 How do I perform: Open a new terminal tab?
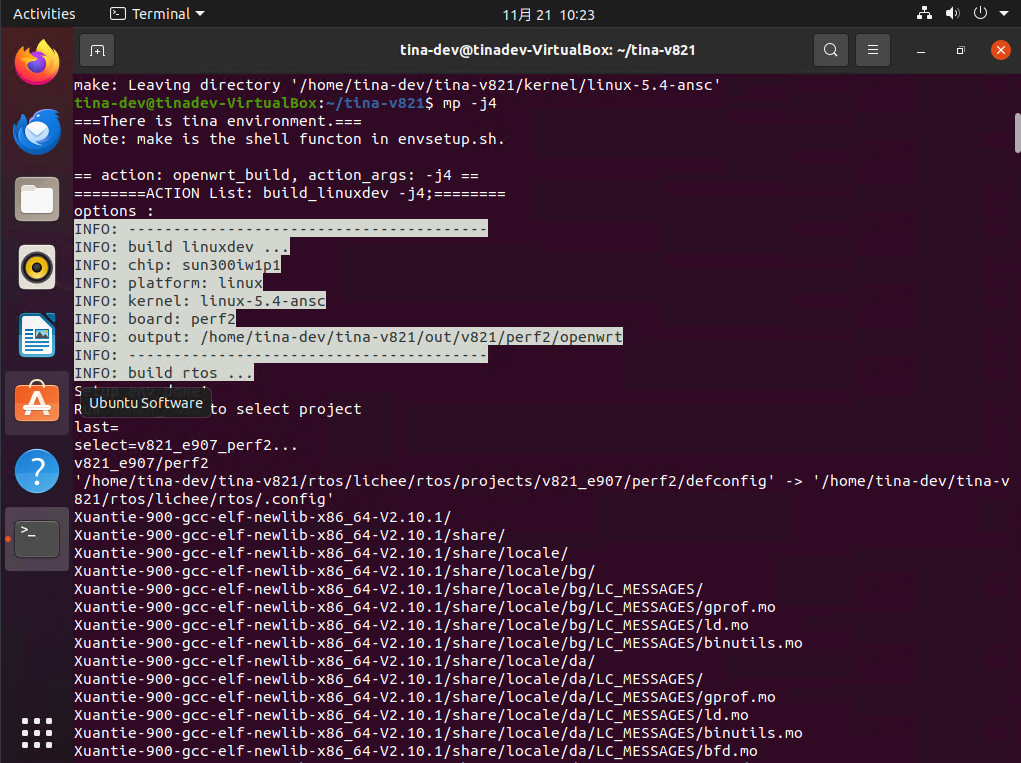[x=97, y=50]
